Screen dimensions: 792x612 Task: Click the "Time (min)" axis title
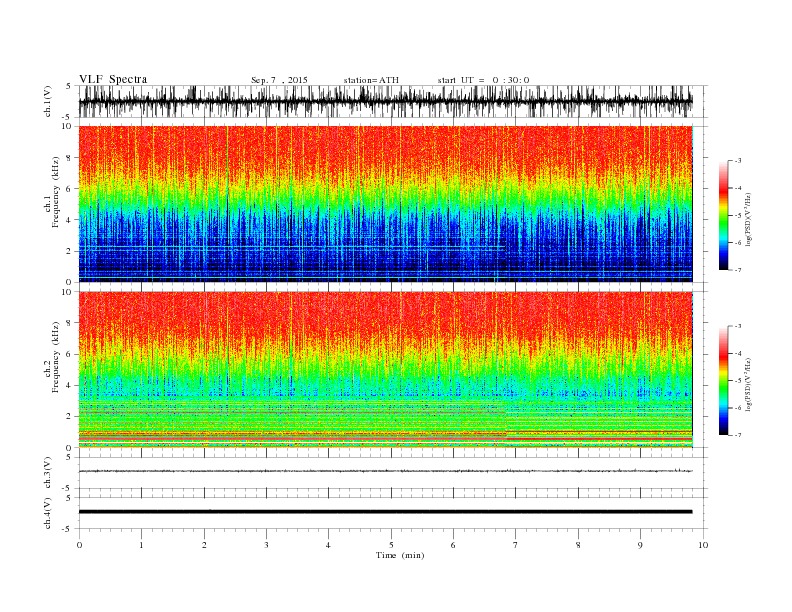point(400,555)
